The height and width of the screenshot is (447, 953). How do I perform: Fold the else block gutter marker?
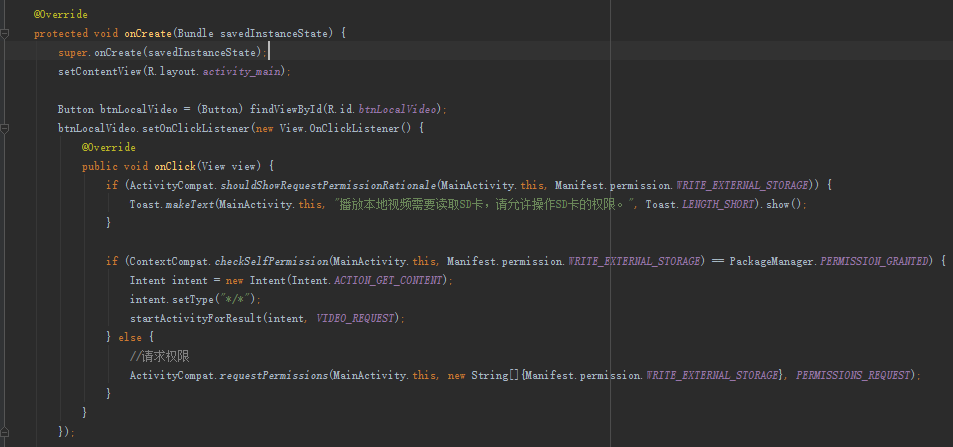pyautogui.click(x=7, y=337)
